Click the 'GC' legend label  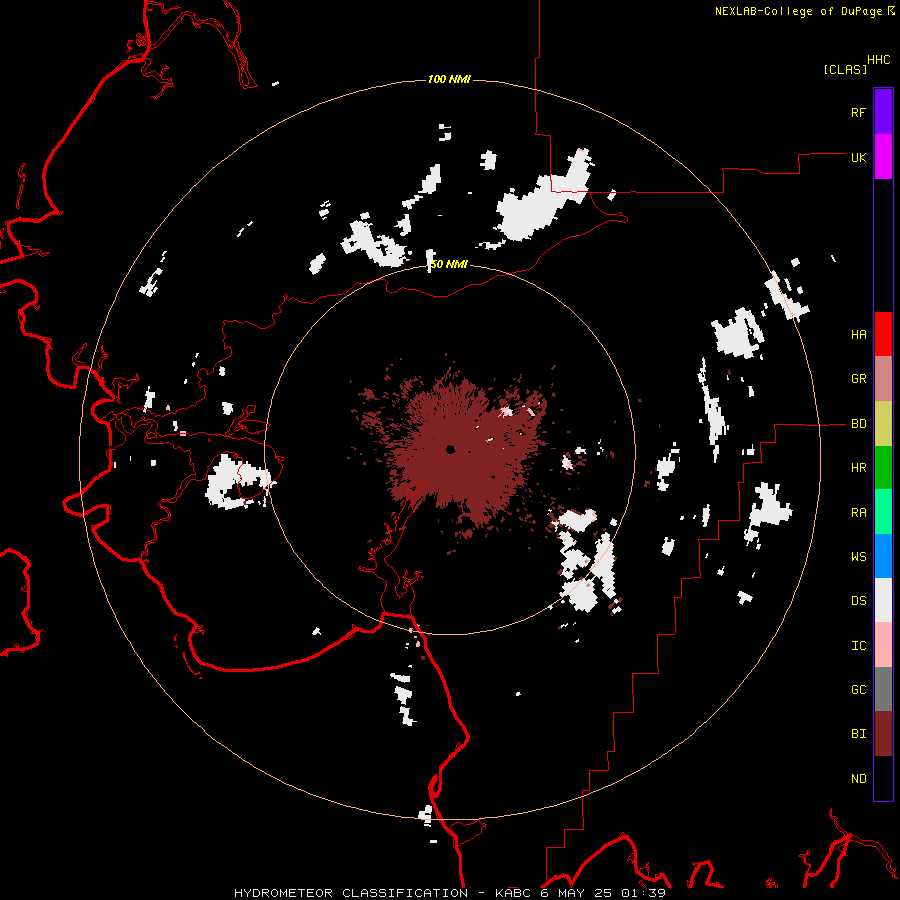click(x=858, y=690)
